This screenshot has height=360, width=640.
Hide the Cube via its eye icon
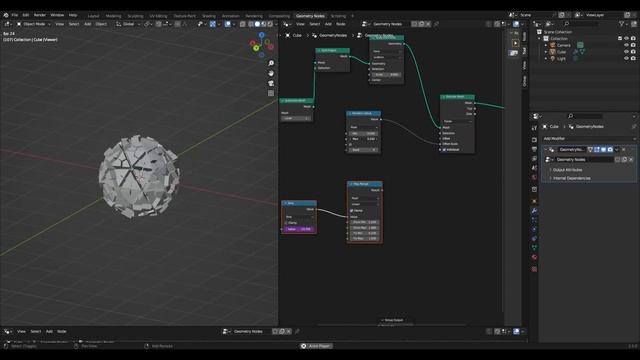tap(626, 52)
